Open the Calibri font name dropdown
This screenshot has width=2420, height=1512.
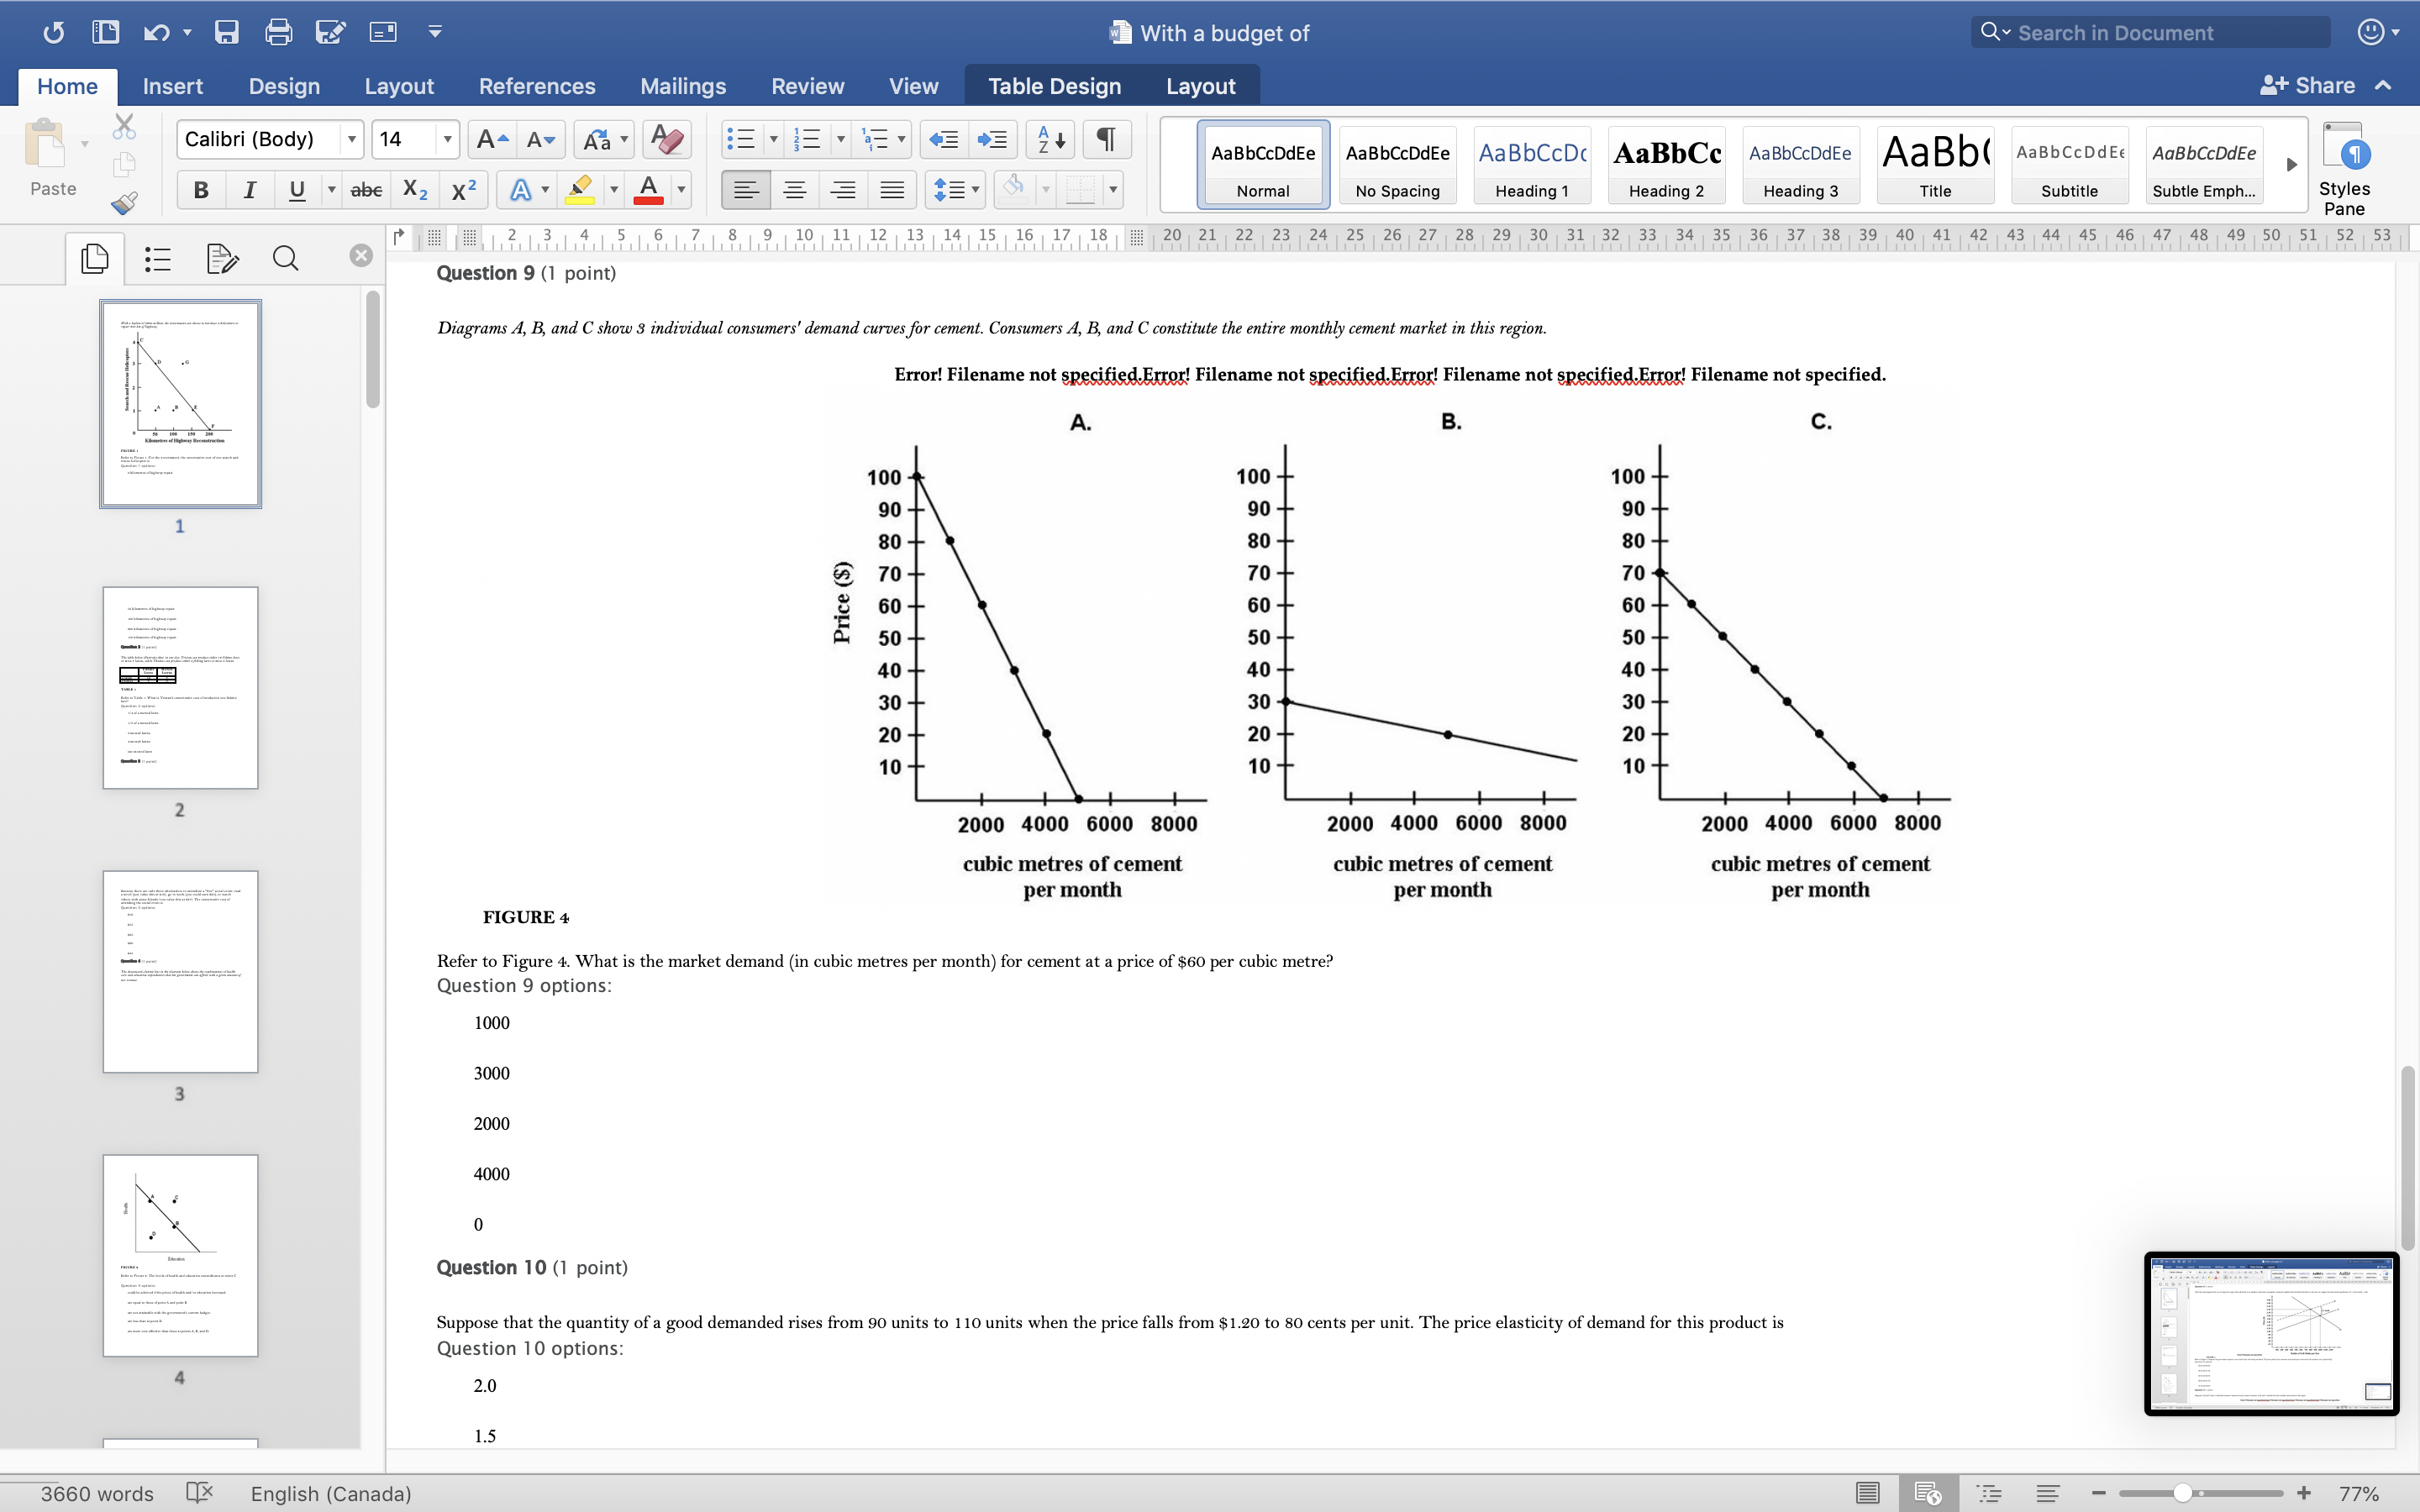coord(352,139)
